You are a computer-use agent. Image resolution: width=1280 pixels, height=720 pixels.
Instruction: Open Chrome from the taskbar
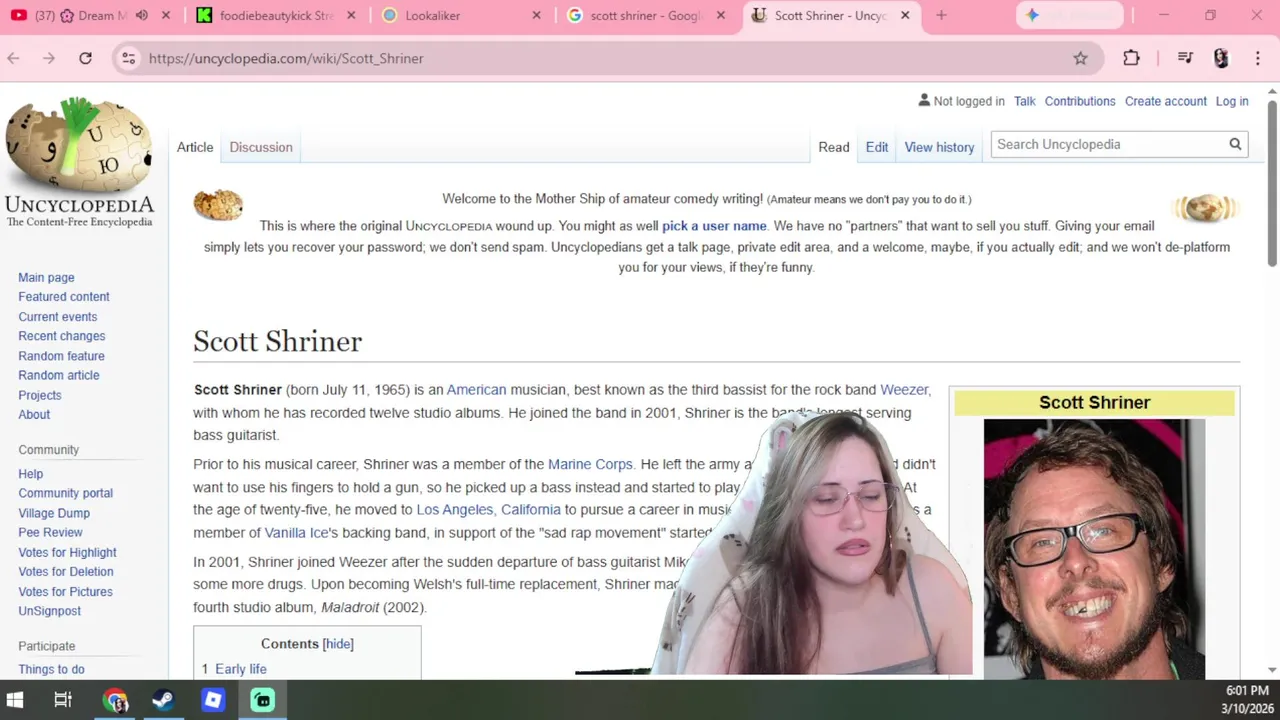[x=115, y=700]
